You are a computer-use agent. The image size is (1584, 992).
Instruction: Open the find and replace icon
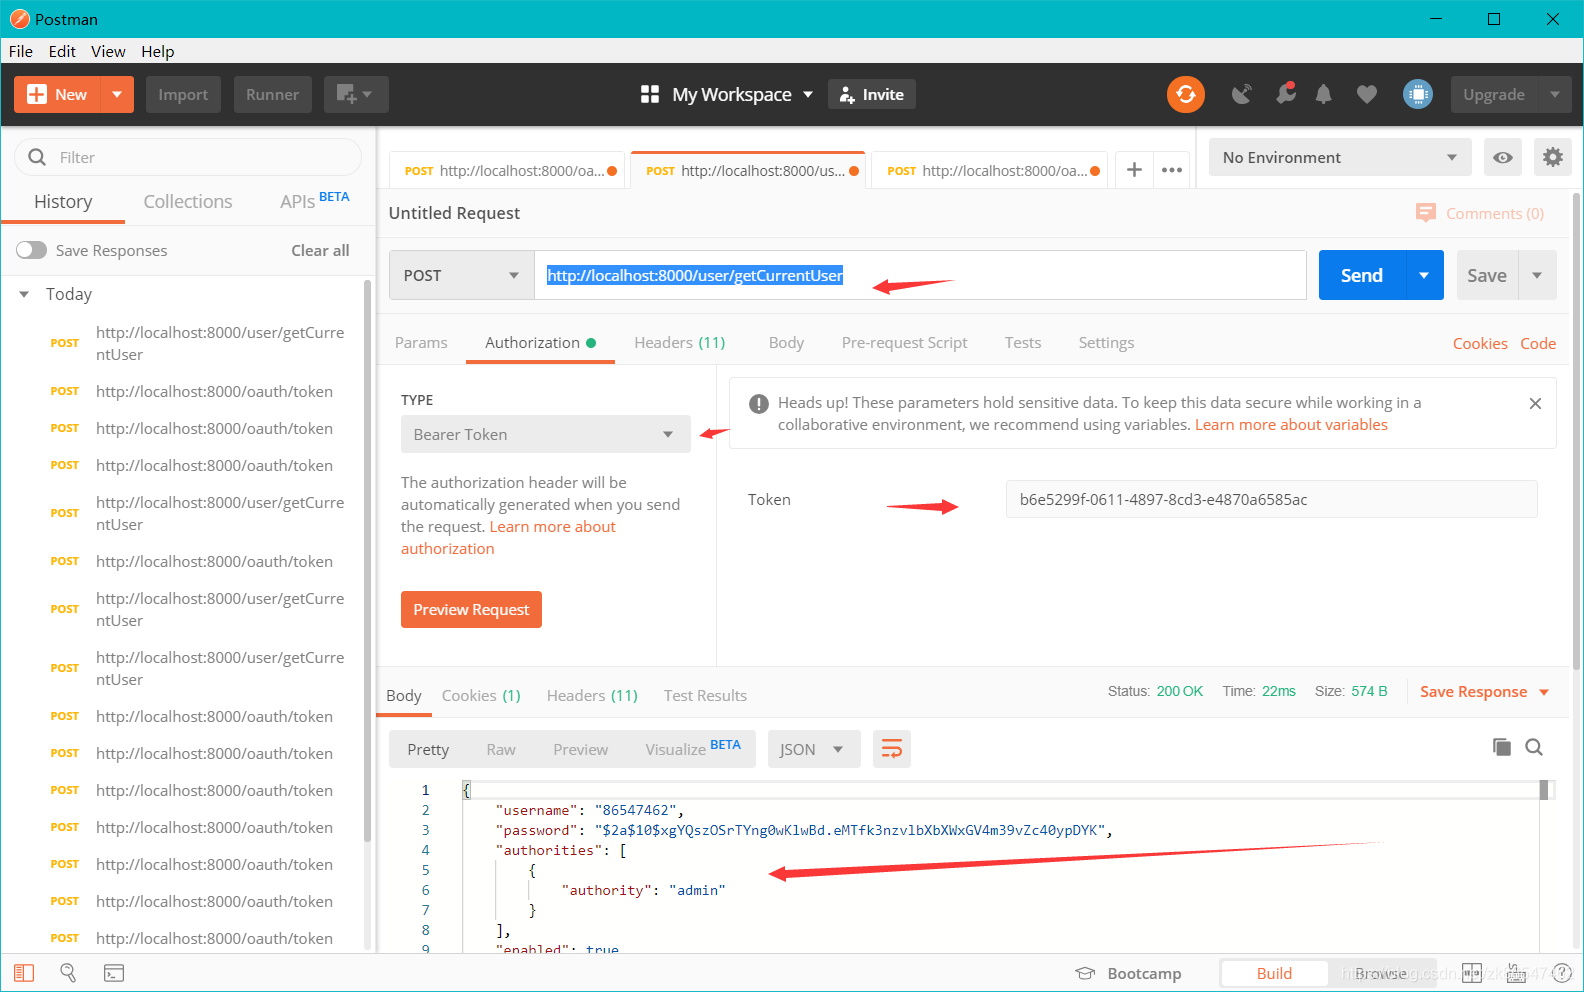[x=68, y=972]
